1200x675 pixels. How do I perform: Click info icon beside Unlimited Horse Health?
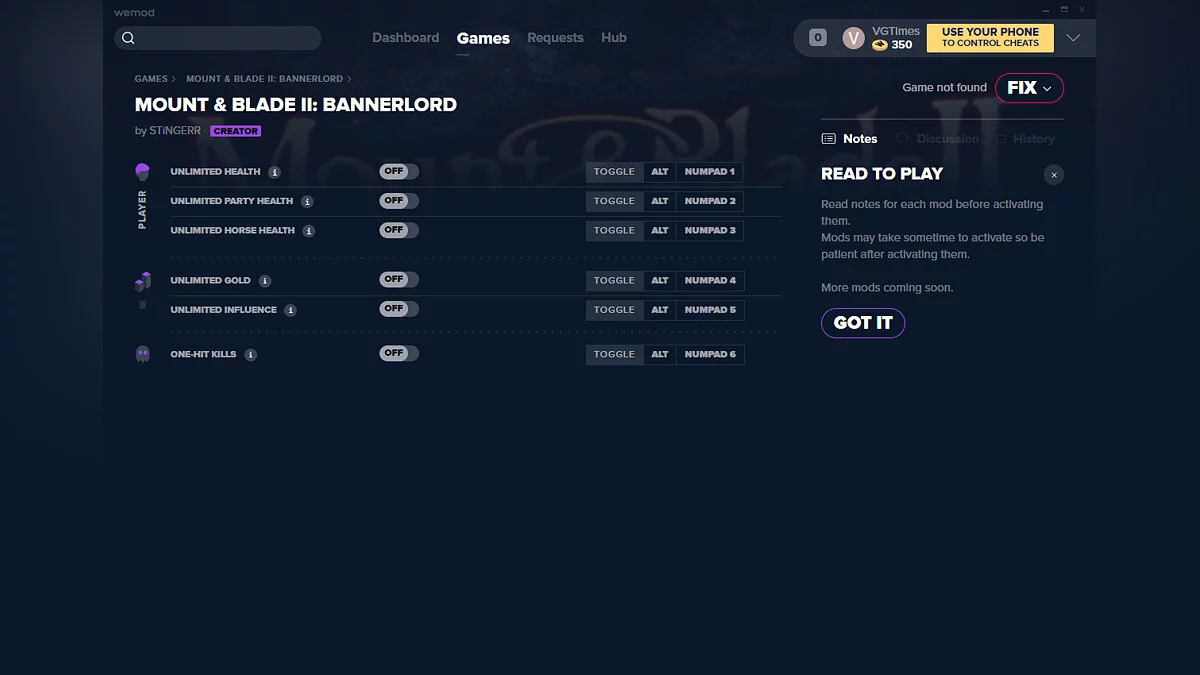309,231
